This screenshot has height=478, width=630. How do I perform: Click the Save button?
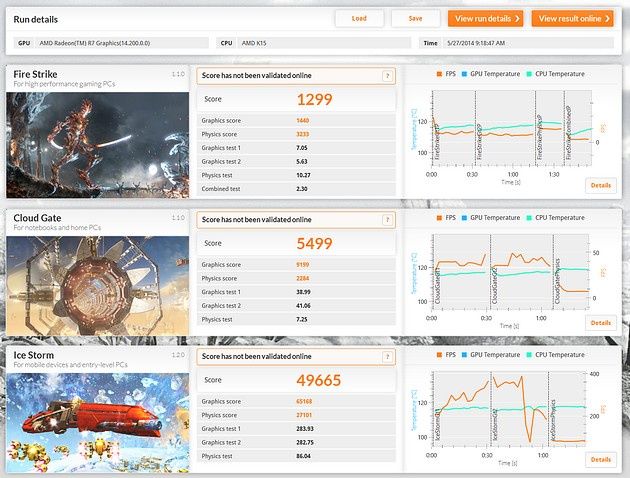tap(415, 18)
